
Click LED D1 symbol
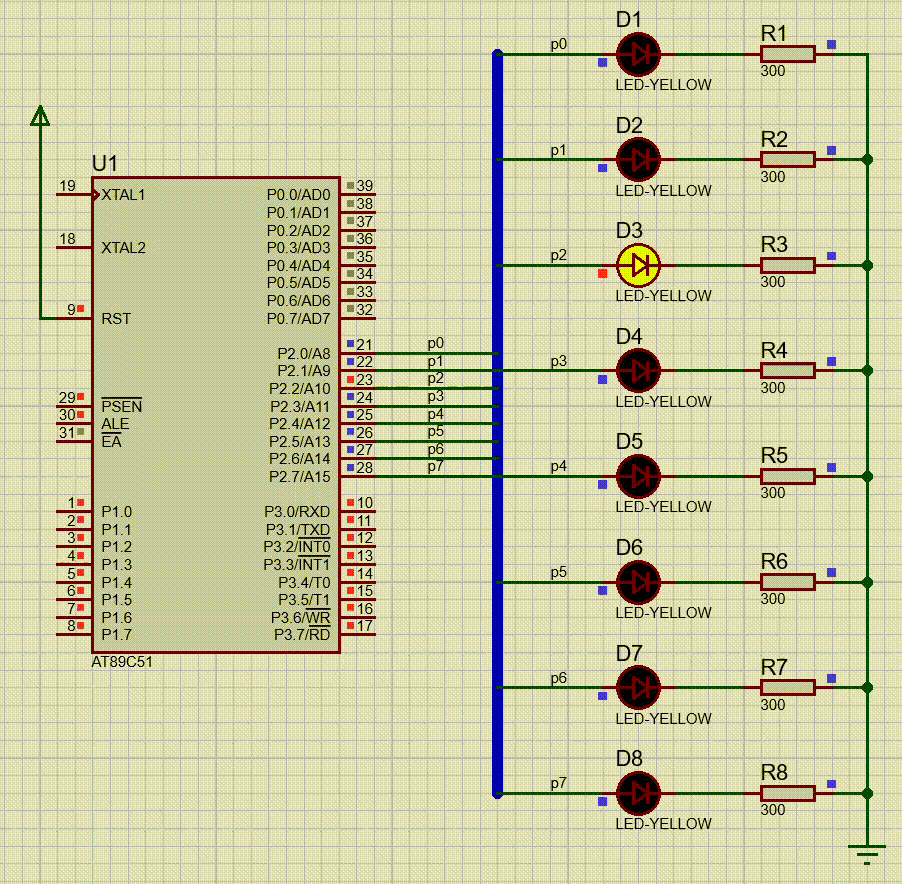coord(638,55)
